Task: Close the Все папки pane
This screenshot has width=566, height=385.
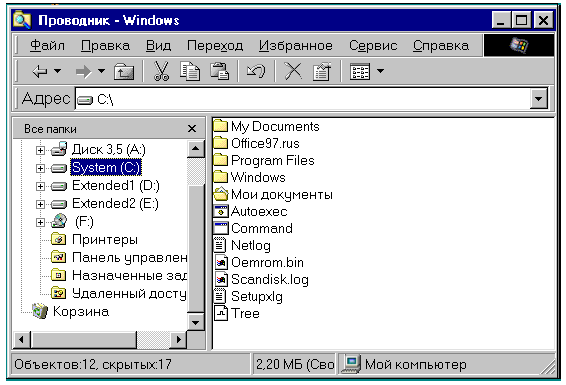Action: coord(192,129)
